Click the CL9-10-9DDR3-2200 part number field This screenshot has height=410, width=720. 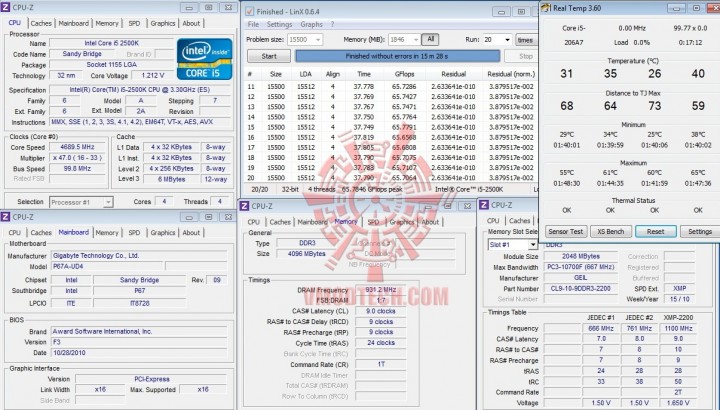point(580,288)
